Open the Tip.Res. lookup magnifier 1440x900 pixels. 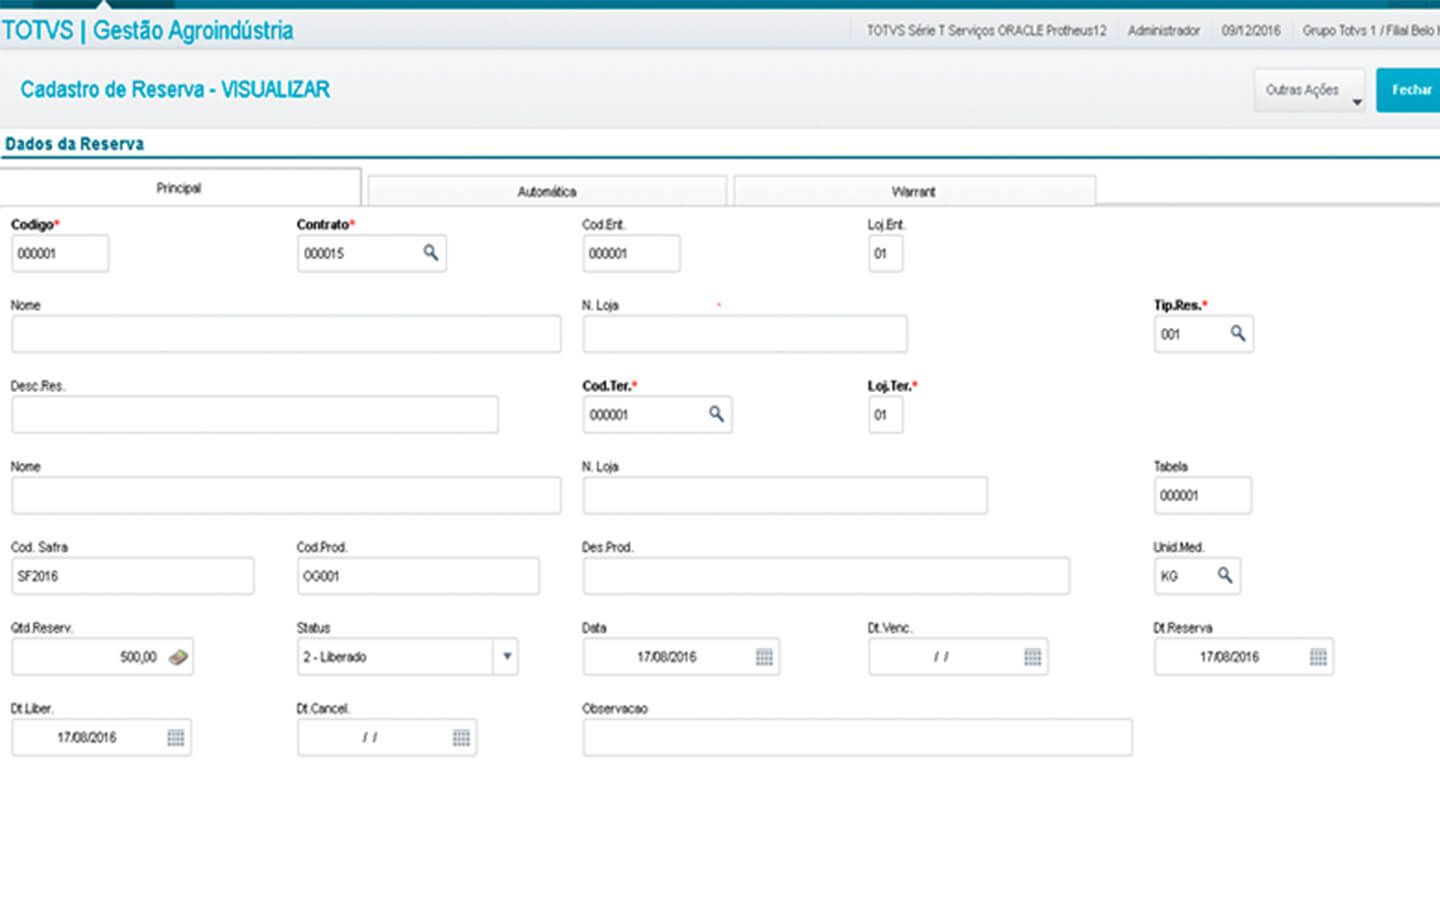pyautogui.click(x=1237, y=334)
